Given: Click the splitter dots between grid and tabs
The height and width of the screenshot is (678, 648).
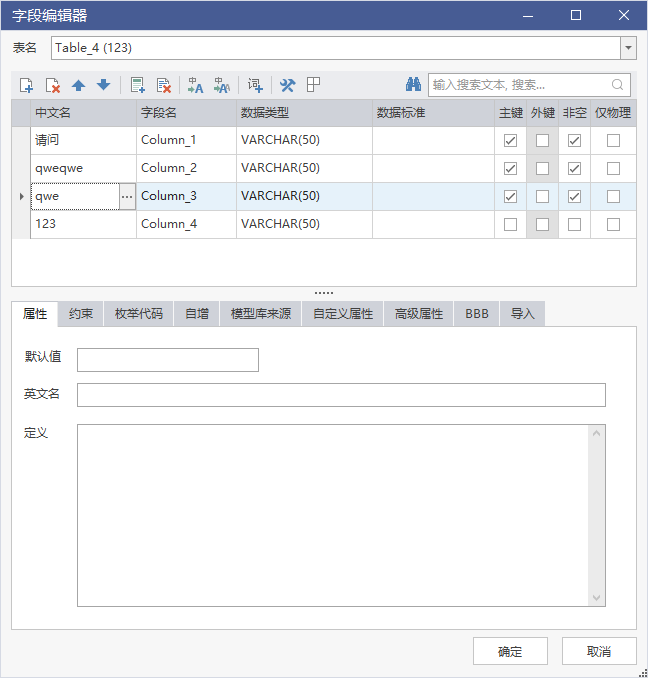Looking at the screenshot, I should (324, 293).
